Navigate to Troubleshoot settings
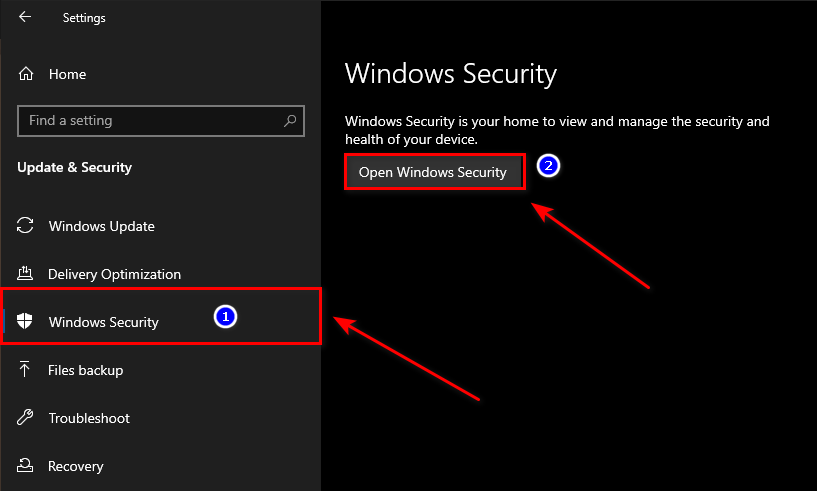The image size is (817, 491). pos(89,418)
